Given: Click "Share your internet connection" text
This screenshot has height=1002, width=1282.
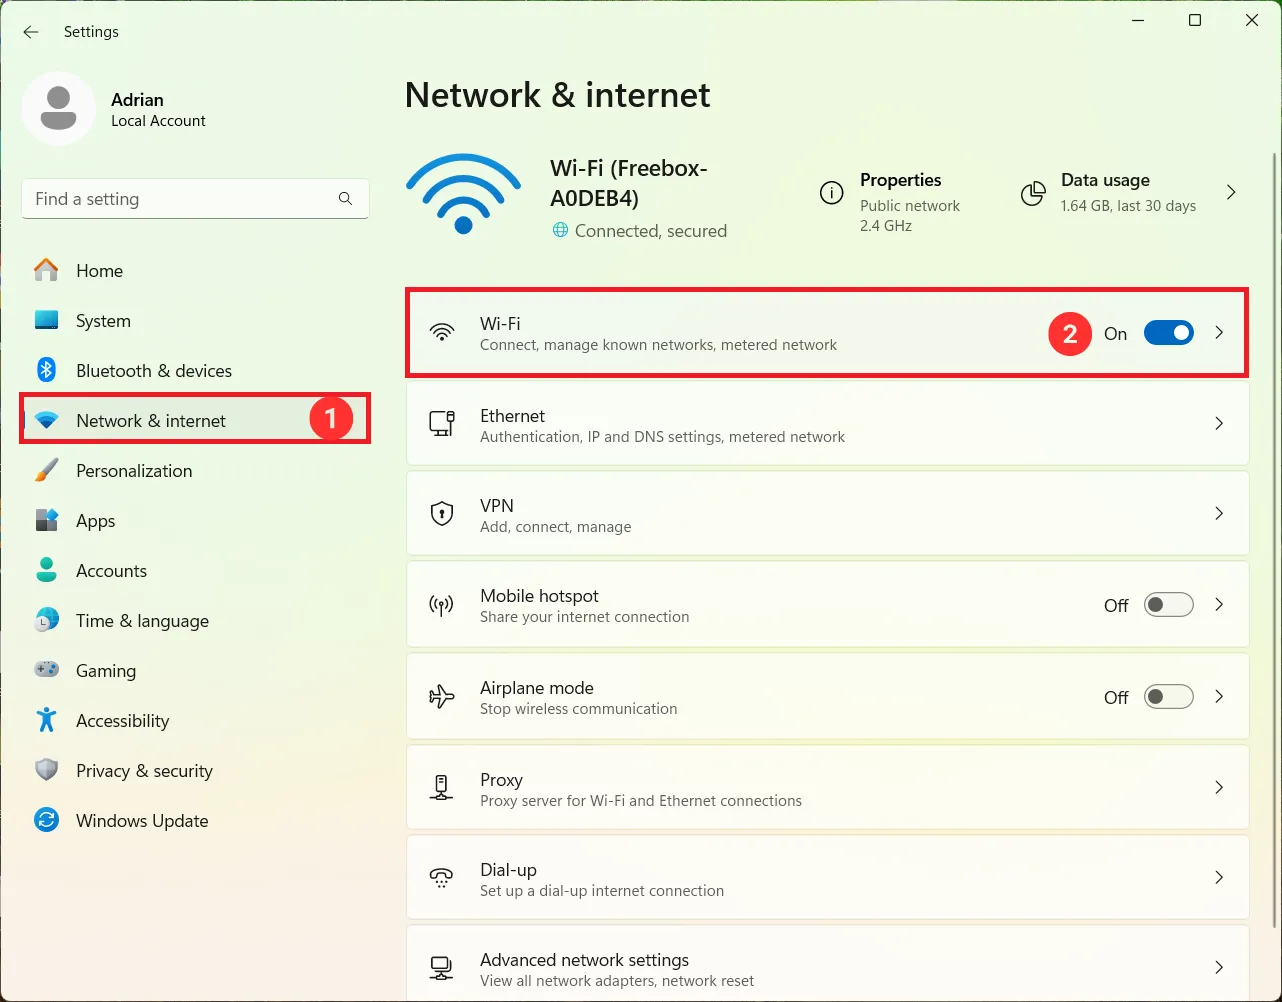Looking at the screenshot, I should [x=584, y=617].
